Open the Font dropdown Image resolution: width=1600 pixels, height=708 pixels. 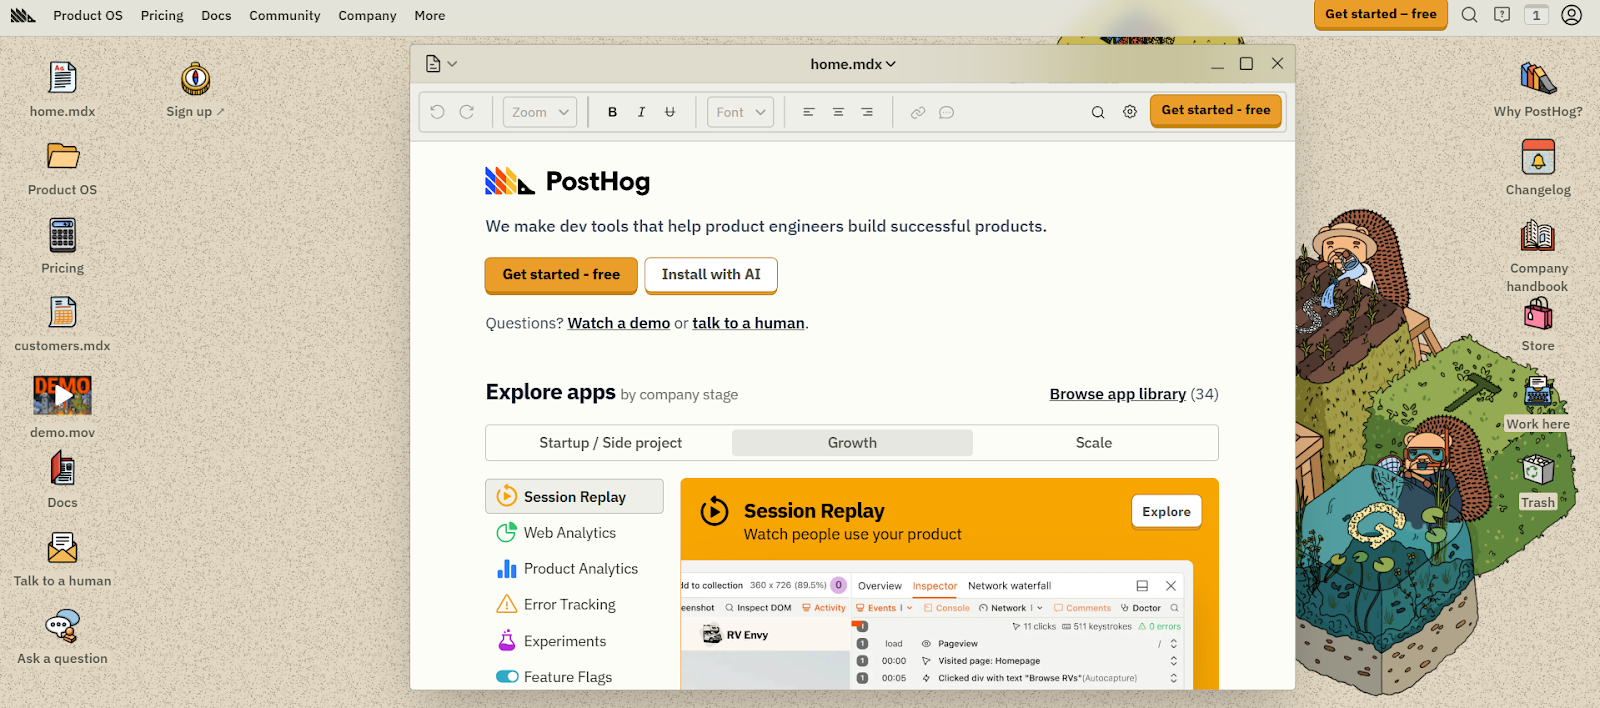coord(741,112)
